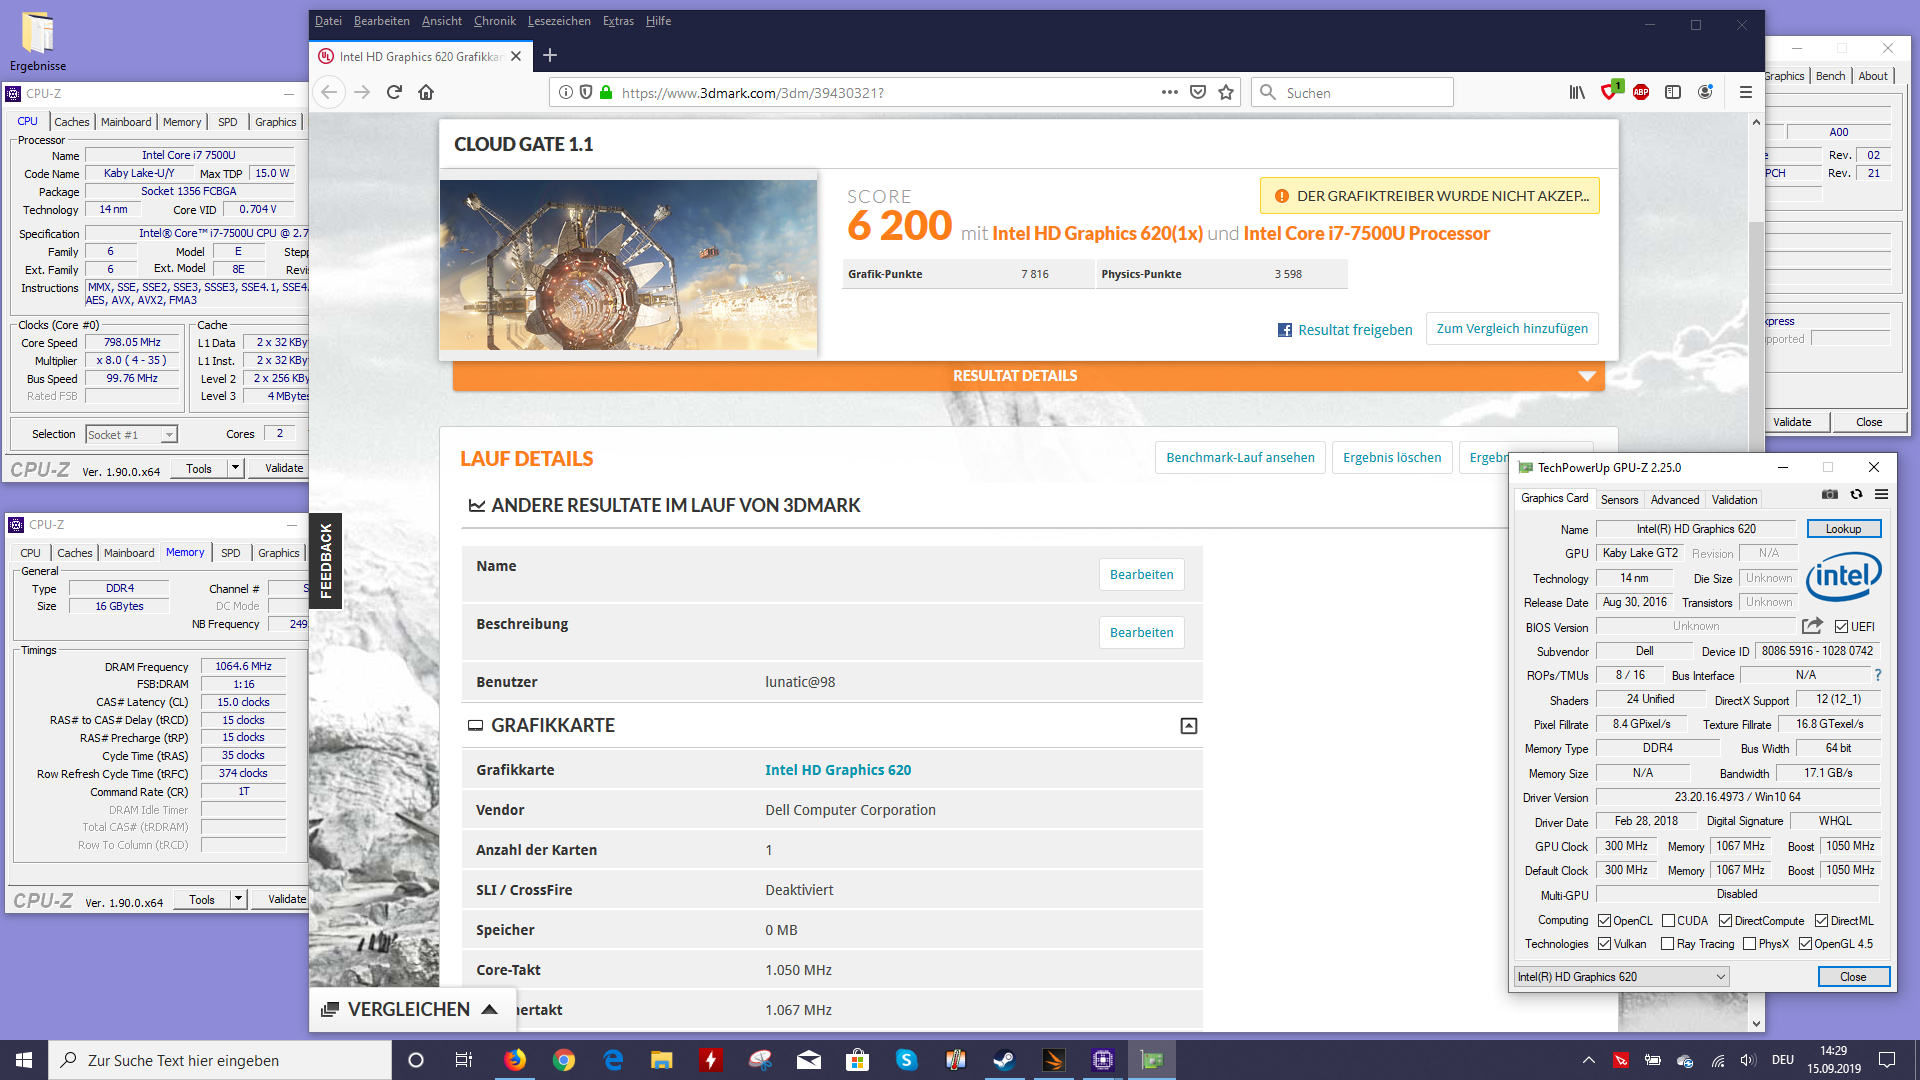
Task: Open the page actions three-dot menu
Action: pos(1169,92)
